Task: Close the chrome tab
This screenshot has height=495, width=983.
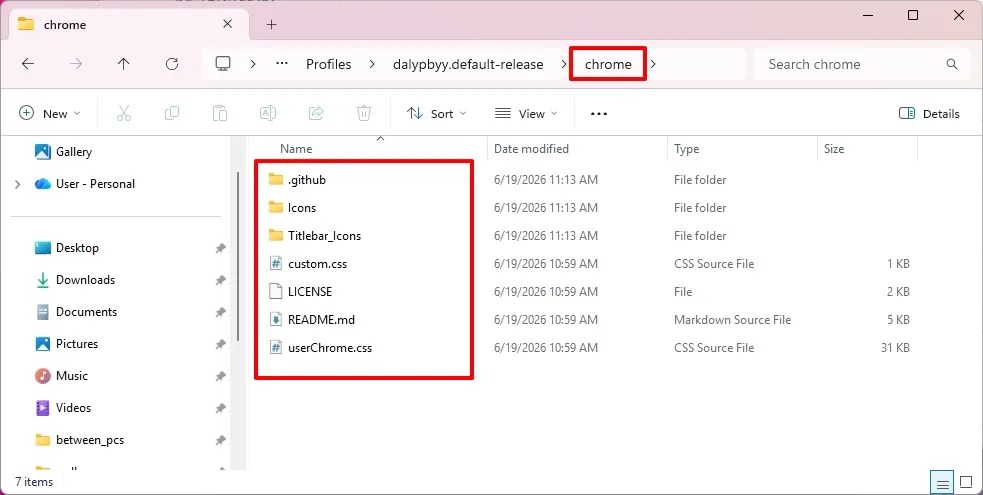Action: point(228,24)
